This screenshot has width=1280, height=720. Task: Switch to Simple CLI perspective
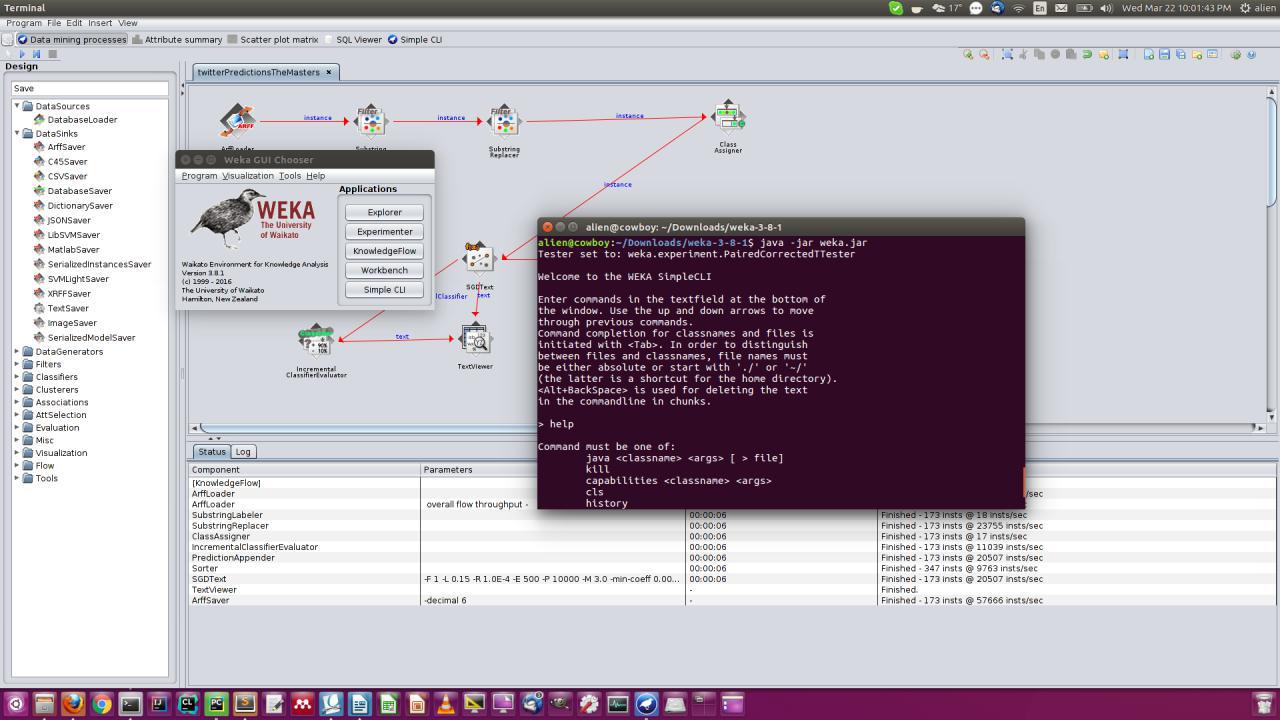pyautogui.click(x=414, y=39)
